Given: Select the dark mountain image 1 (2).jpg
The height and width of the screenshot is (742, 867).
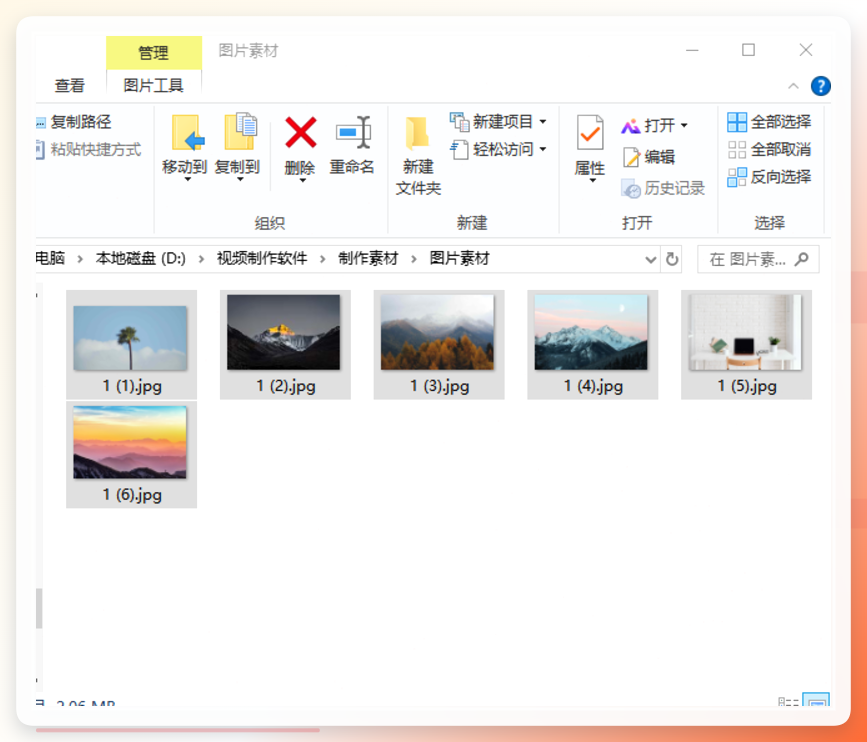Looking at the screenshot, I should click(285, 344).
